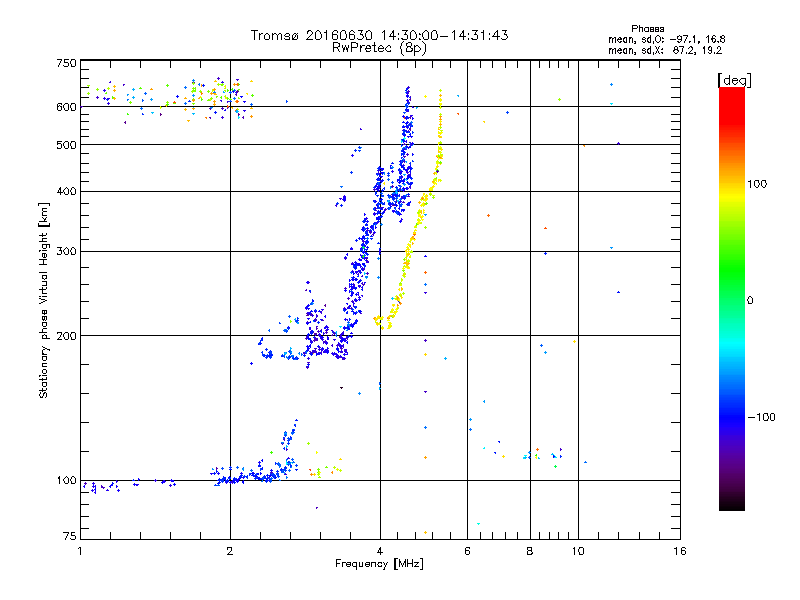Click the colorbar '0' tick label

tap(750, 300)
